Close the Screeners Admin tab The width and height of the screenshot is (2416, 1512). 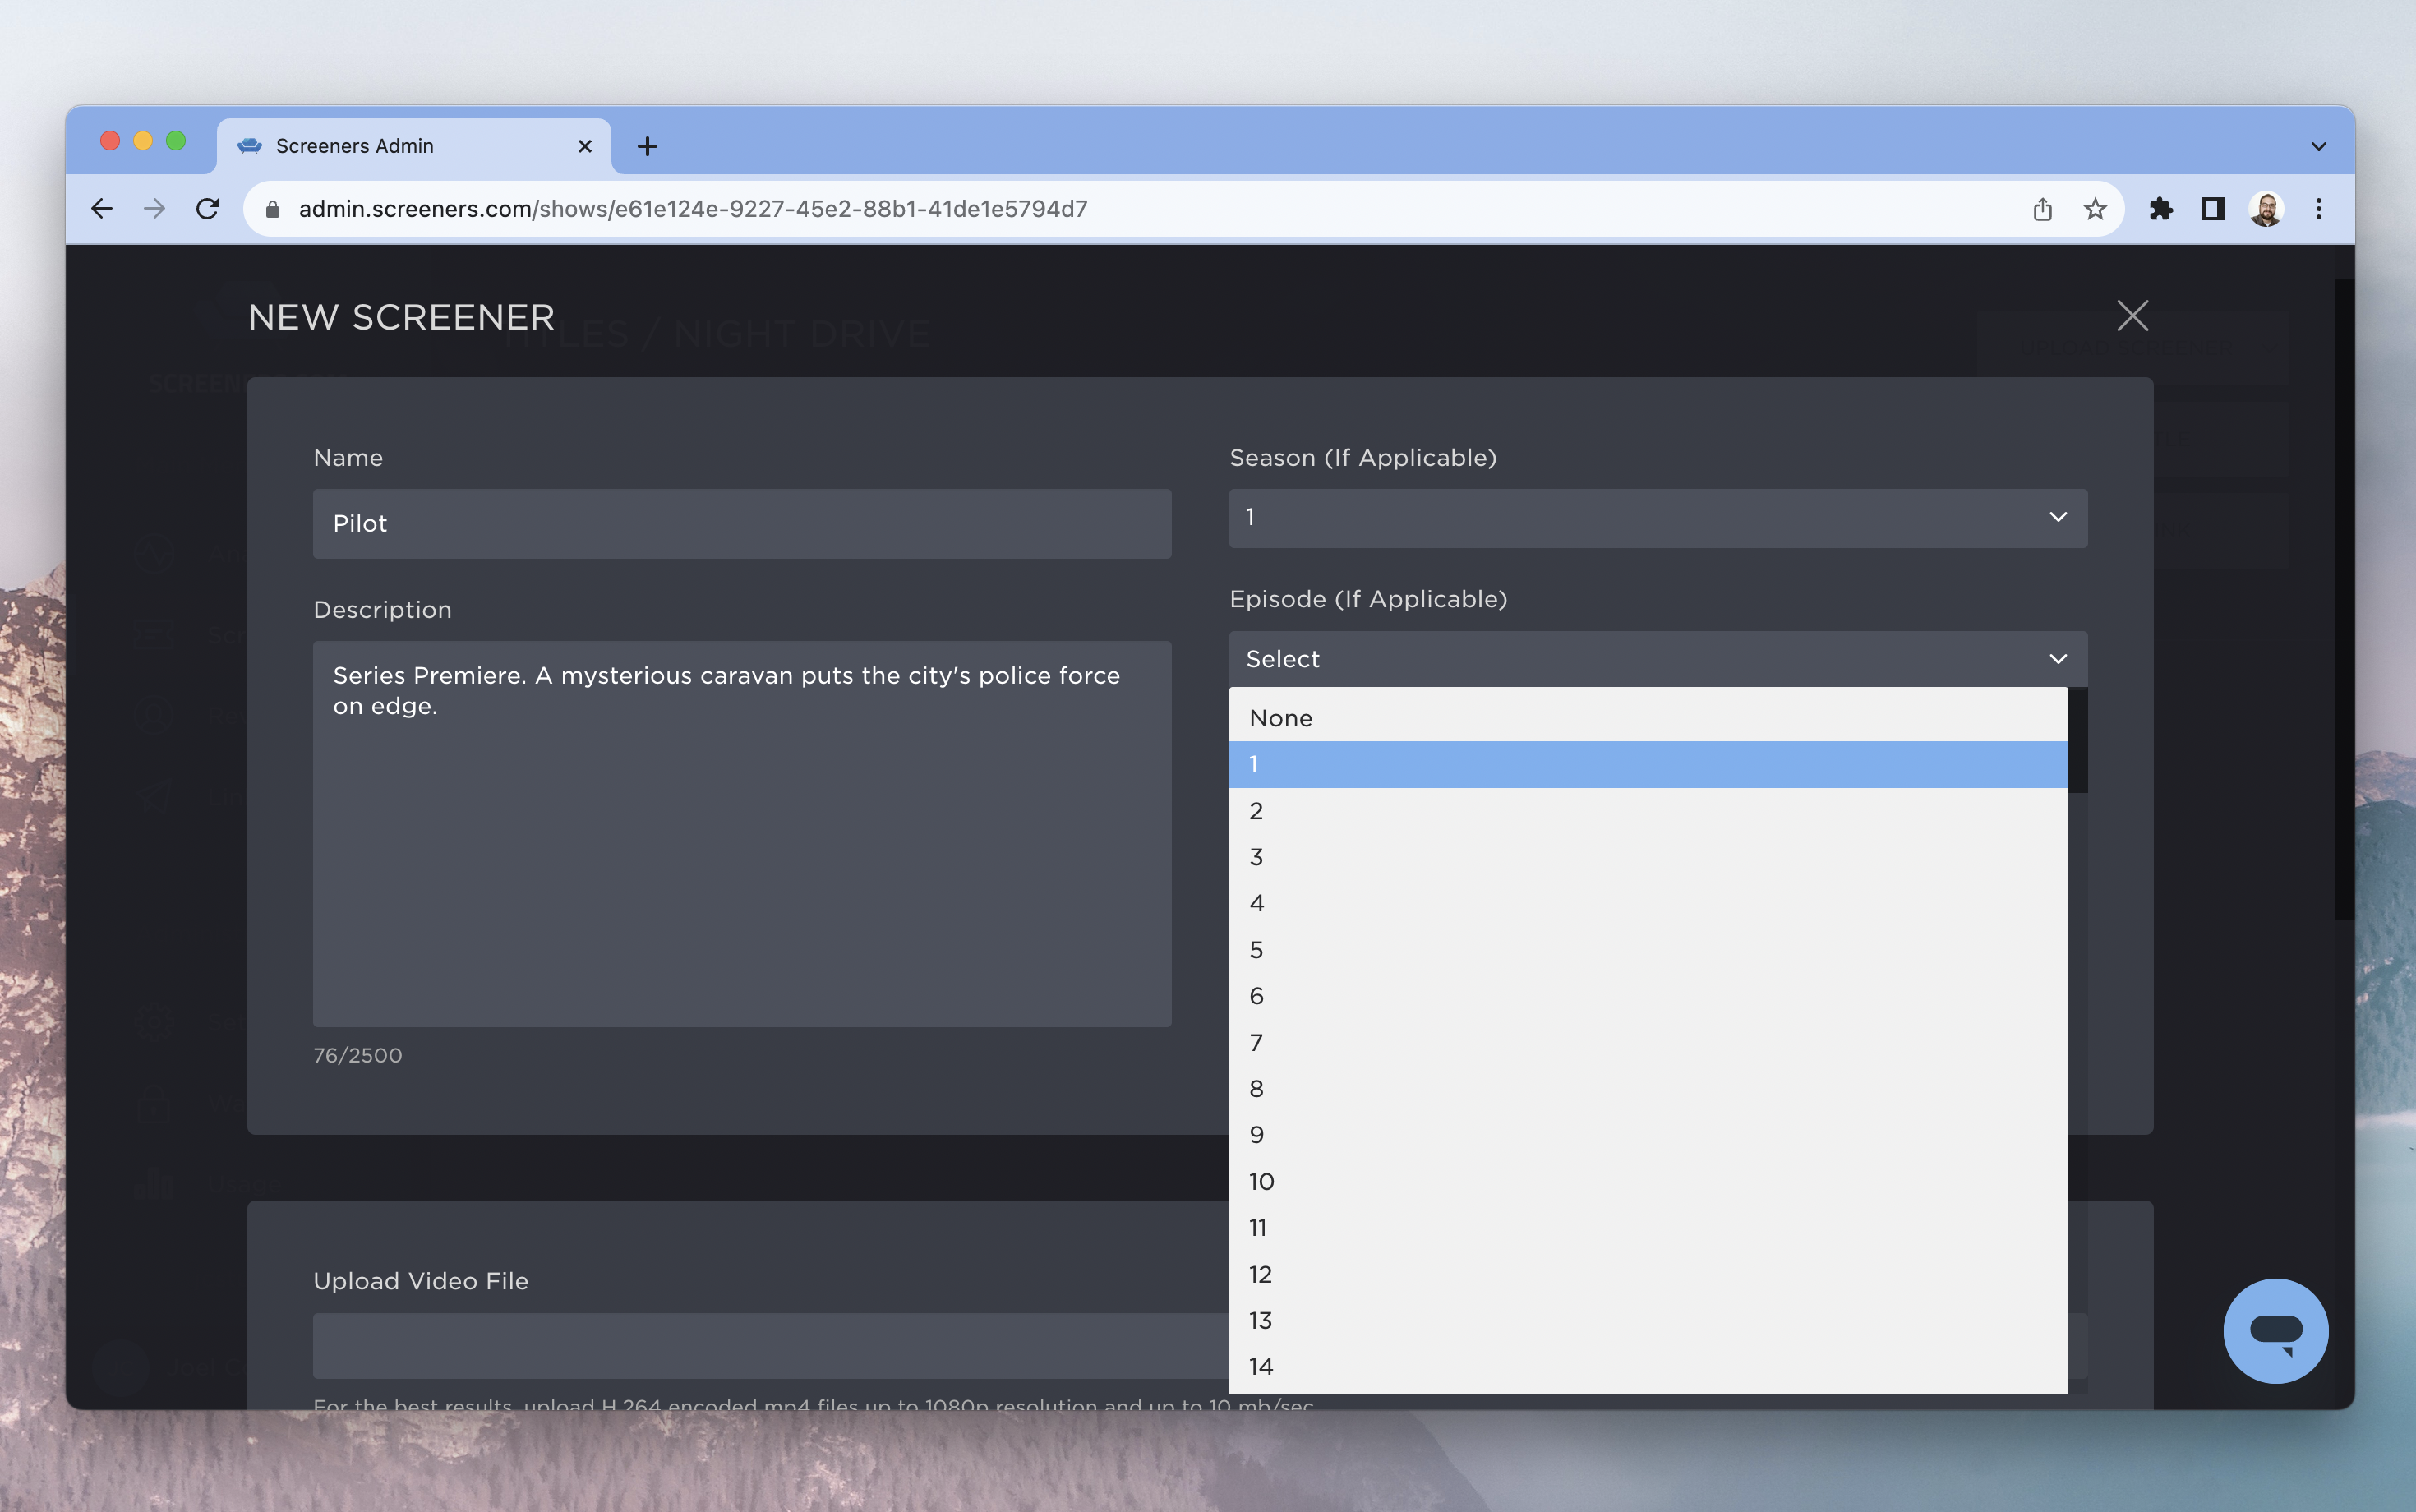point(585,146)
